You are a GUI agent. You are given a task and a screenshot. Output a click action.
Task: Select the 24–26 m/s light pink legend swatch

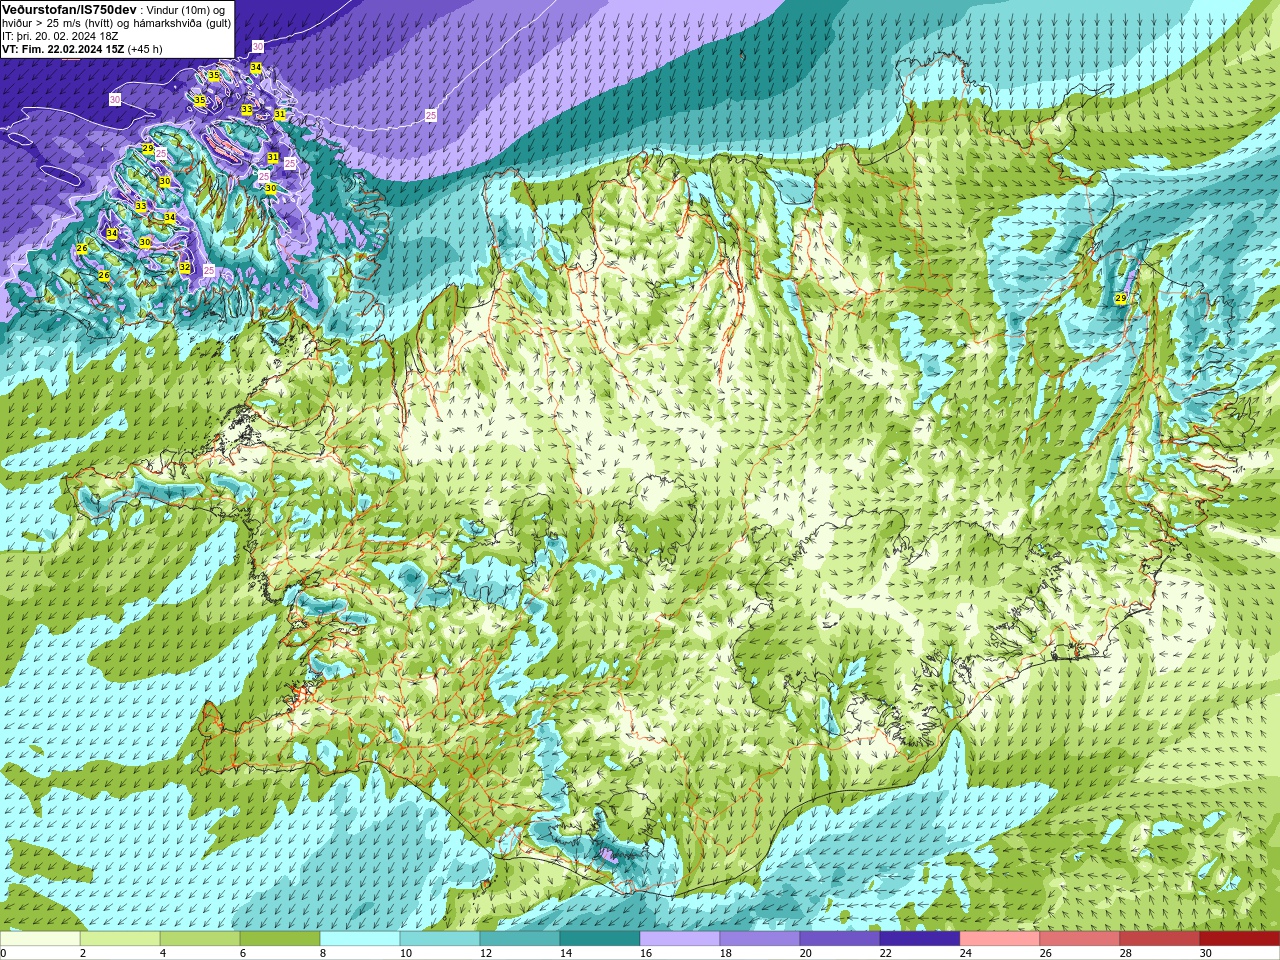[x=1000, y=939]
